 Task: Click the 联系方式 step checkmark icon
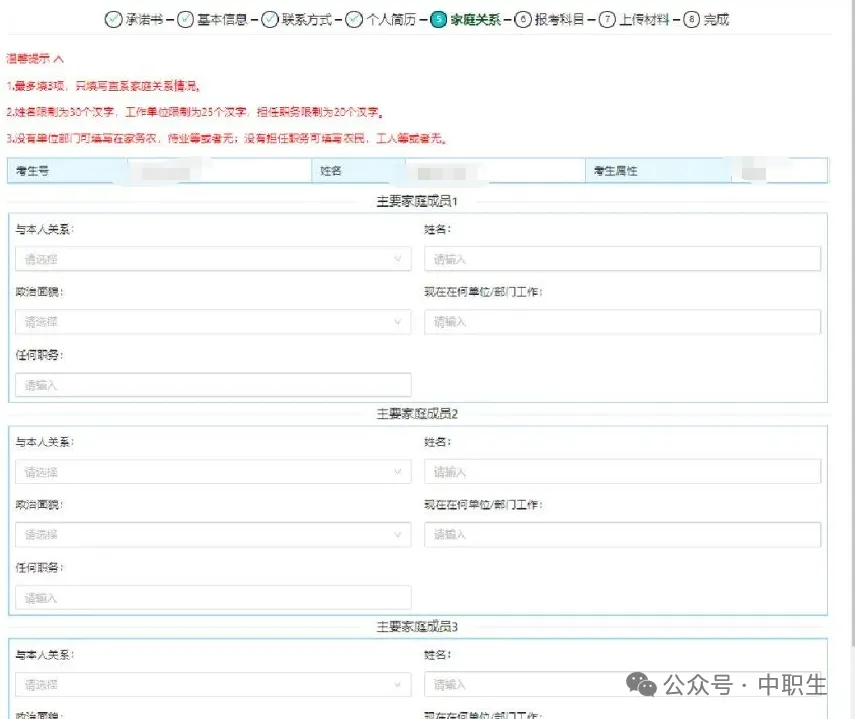[270, 20]
